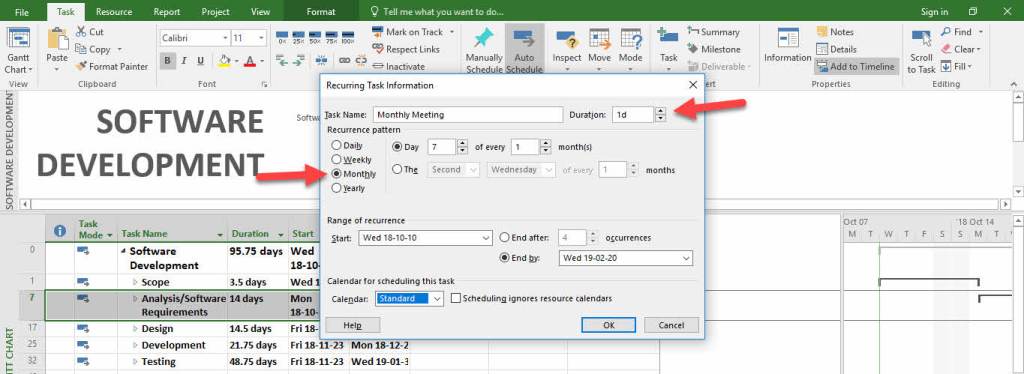Image resolution: width=1024 pixels, height=374 pixels.
Task: Add Notes to the task
Action: coord(835,32)
